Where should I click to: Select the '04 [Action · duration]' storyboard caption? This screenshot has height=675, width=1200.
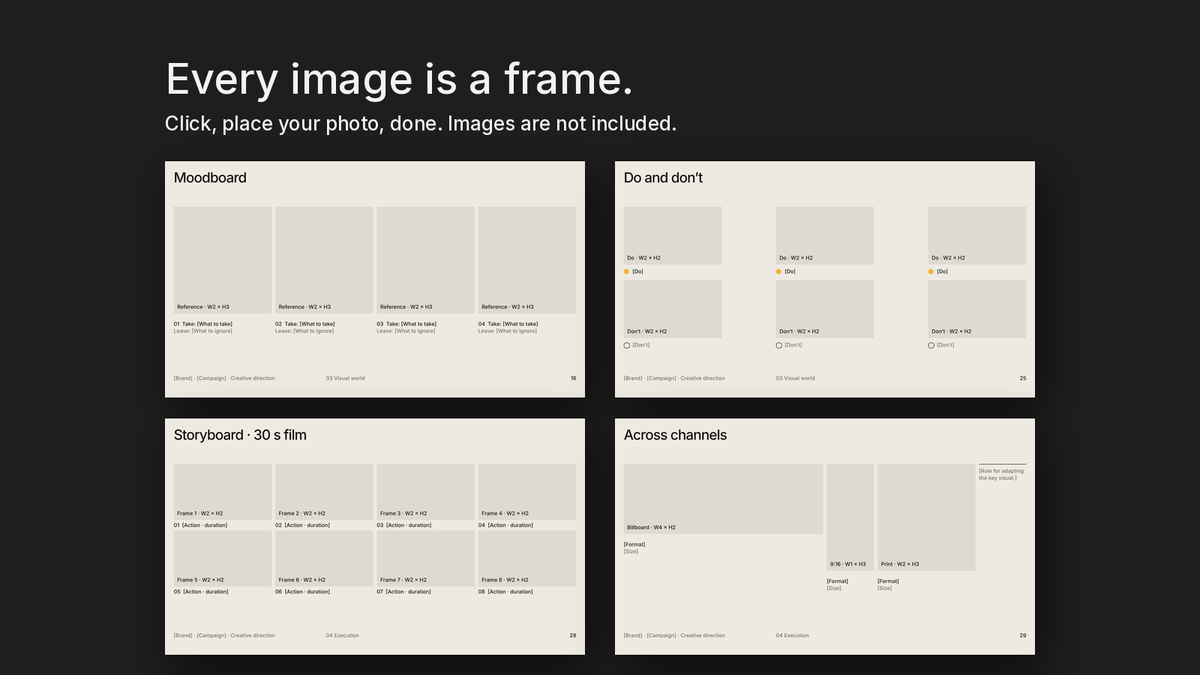pos(505,525)
